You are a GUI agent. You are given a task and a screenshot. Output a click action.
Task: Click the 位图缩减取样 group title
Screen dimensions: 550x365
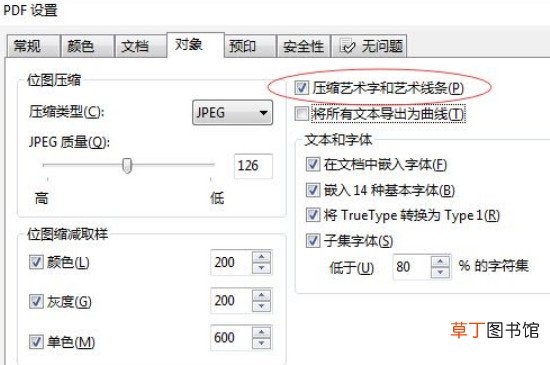pyautogui.click(x=67, y=234)
